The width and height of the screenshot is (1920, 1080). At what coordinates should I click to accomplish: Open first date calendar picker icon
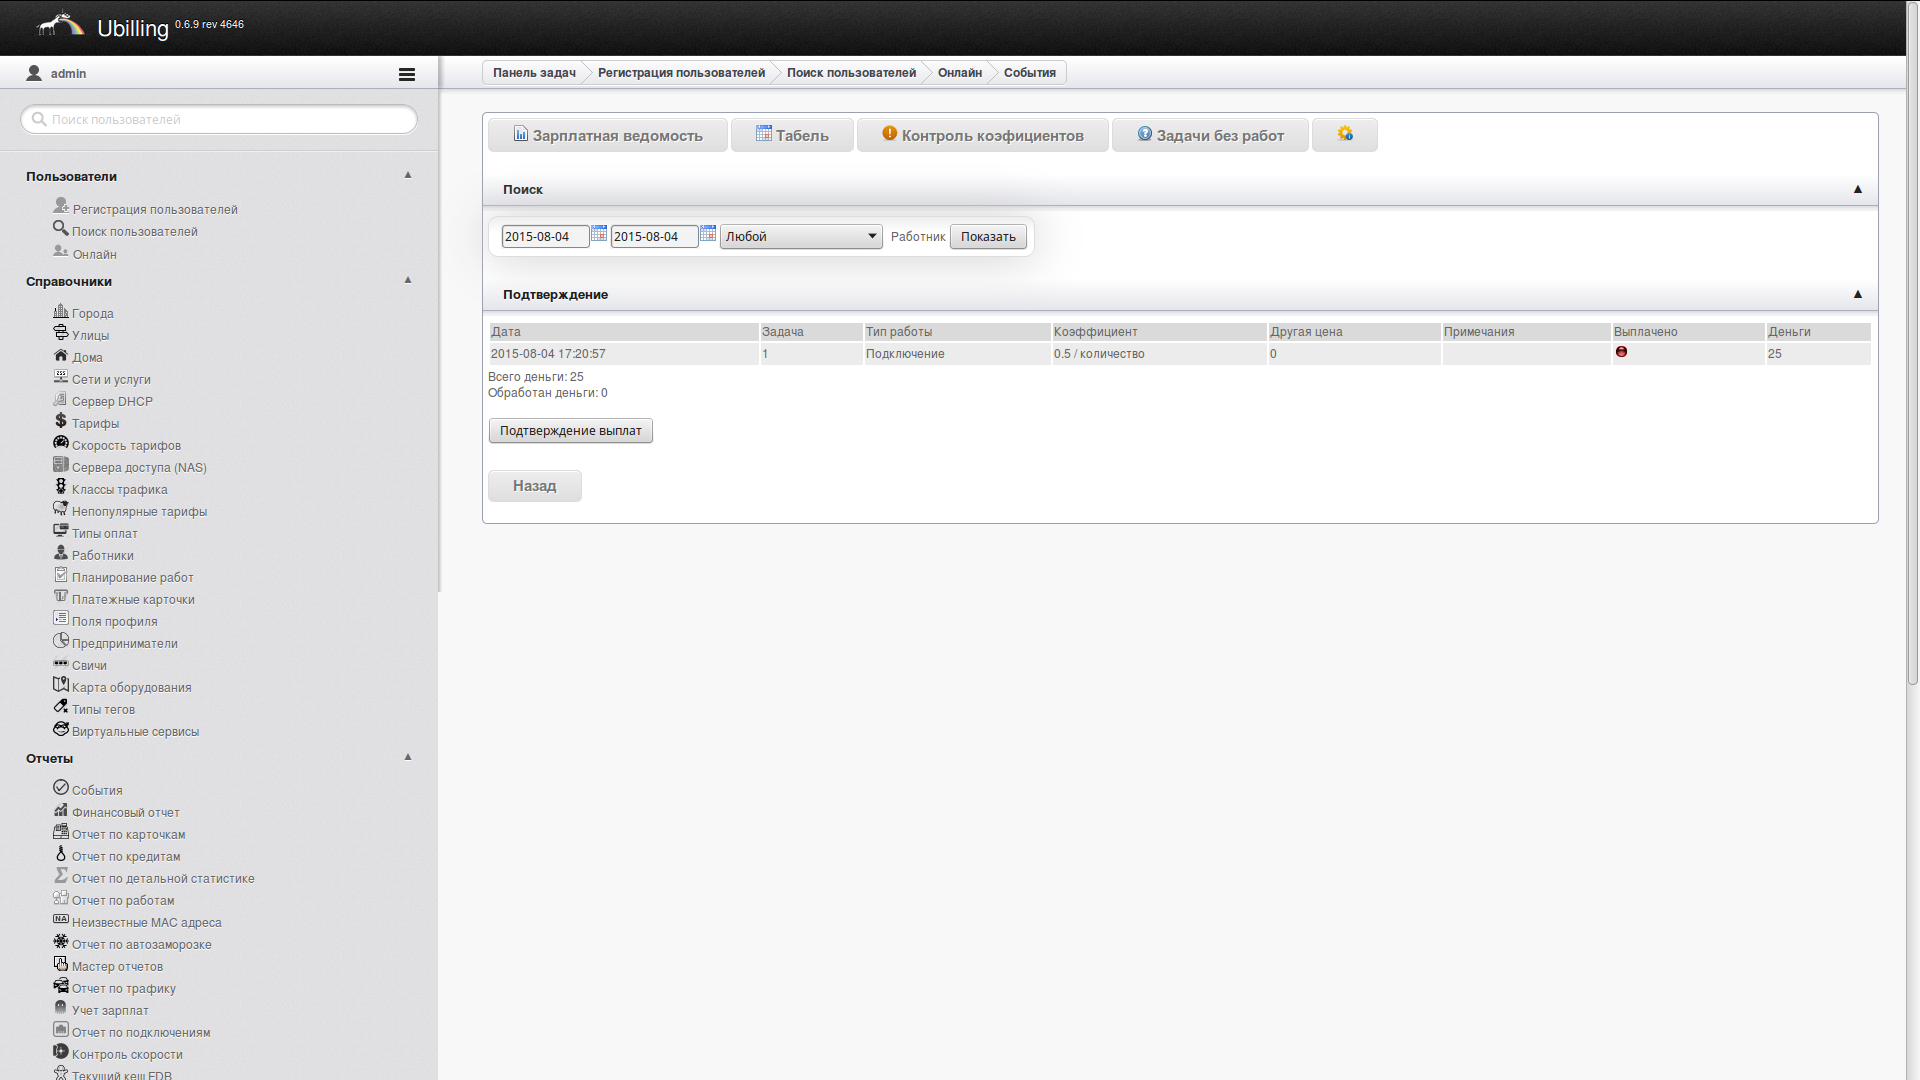[x=599, y=234]
